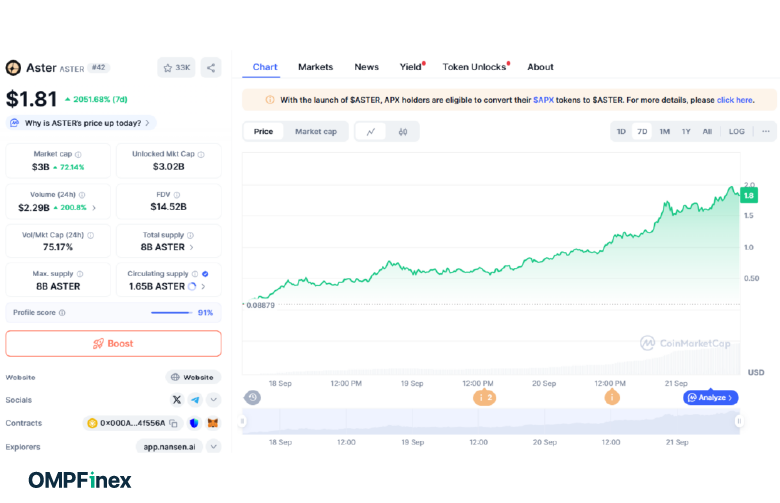Image resolution: width=780 pixels, height=503 pixels.
Task: Open the Token Unlocks tab
Action: pos(475,67)
